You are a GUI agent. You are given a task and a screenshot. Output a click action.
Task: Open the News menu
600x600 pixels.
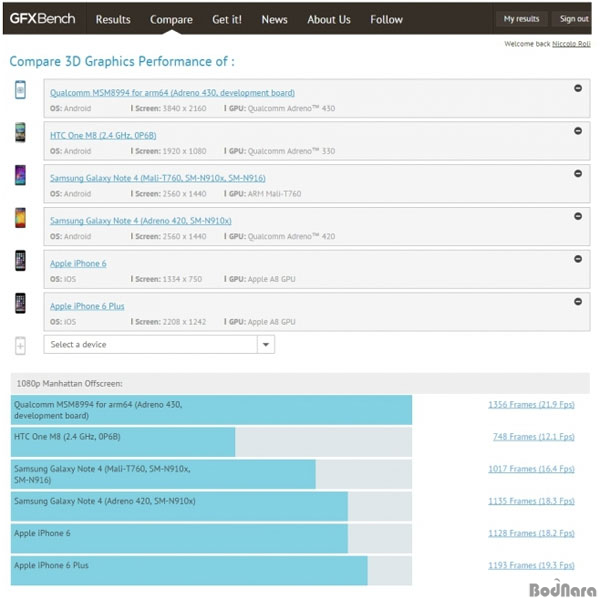pos(274,20)
